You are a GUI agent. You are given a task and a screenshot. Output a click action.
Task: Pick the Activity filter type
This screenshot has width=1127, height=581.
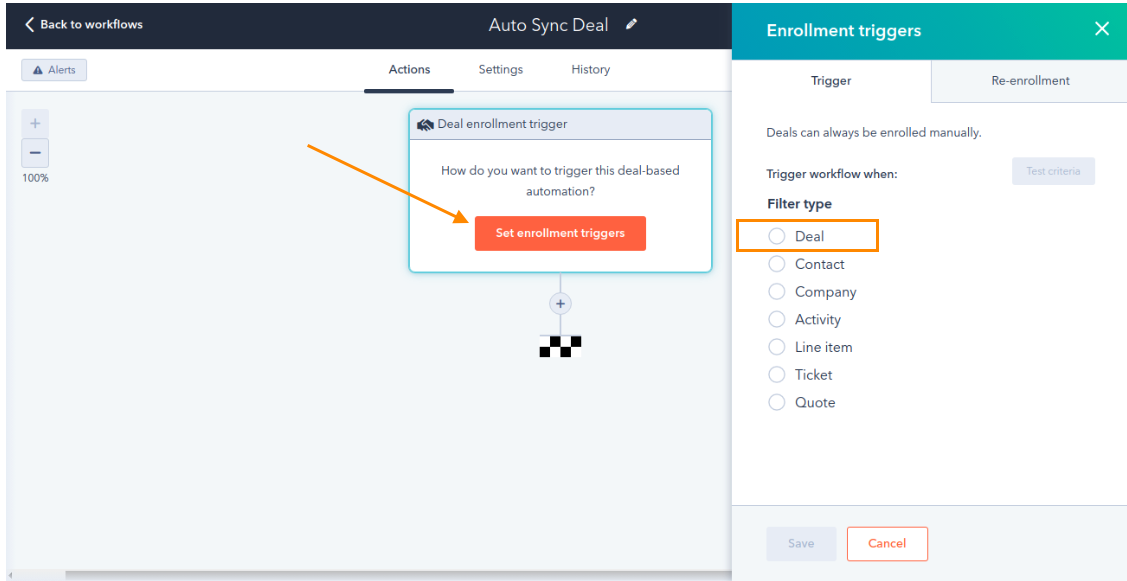[x=777, y=319]
